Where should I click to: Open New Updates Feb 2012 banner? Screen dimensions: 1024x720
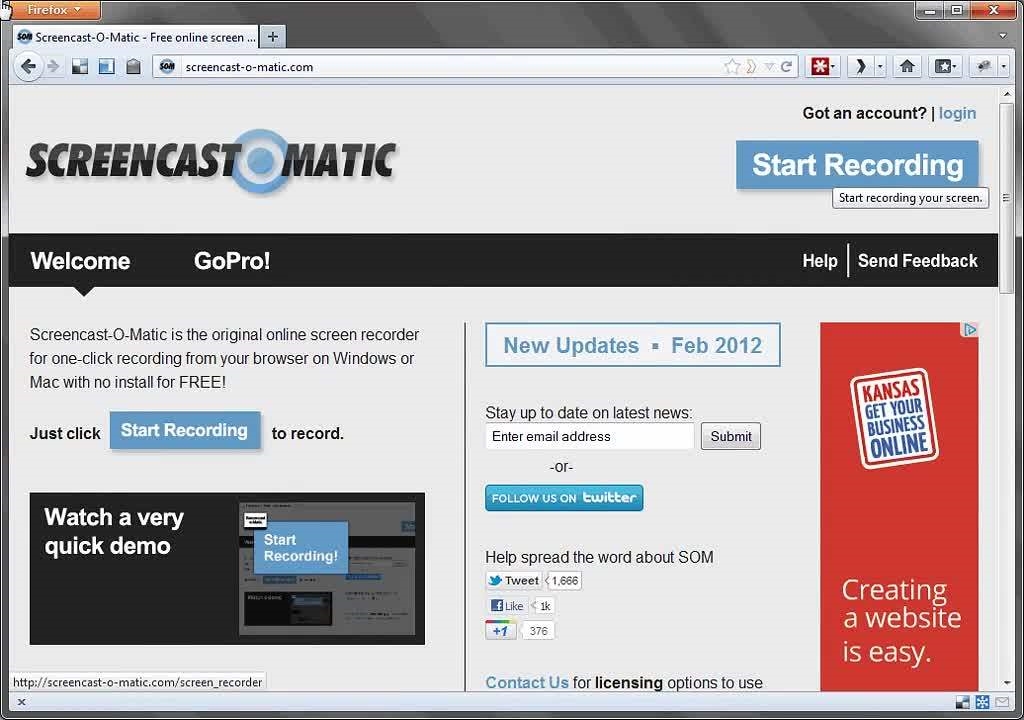coord(633,345)
